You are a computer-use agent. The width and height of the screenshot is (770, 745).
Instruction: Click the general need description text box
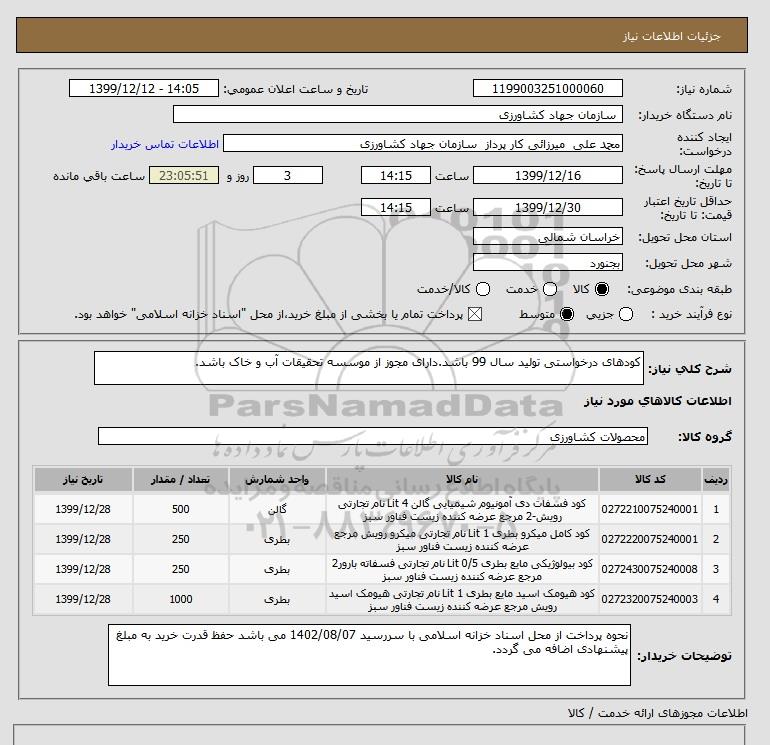[x=369, y=368]
